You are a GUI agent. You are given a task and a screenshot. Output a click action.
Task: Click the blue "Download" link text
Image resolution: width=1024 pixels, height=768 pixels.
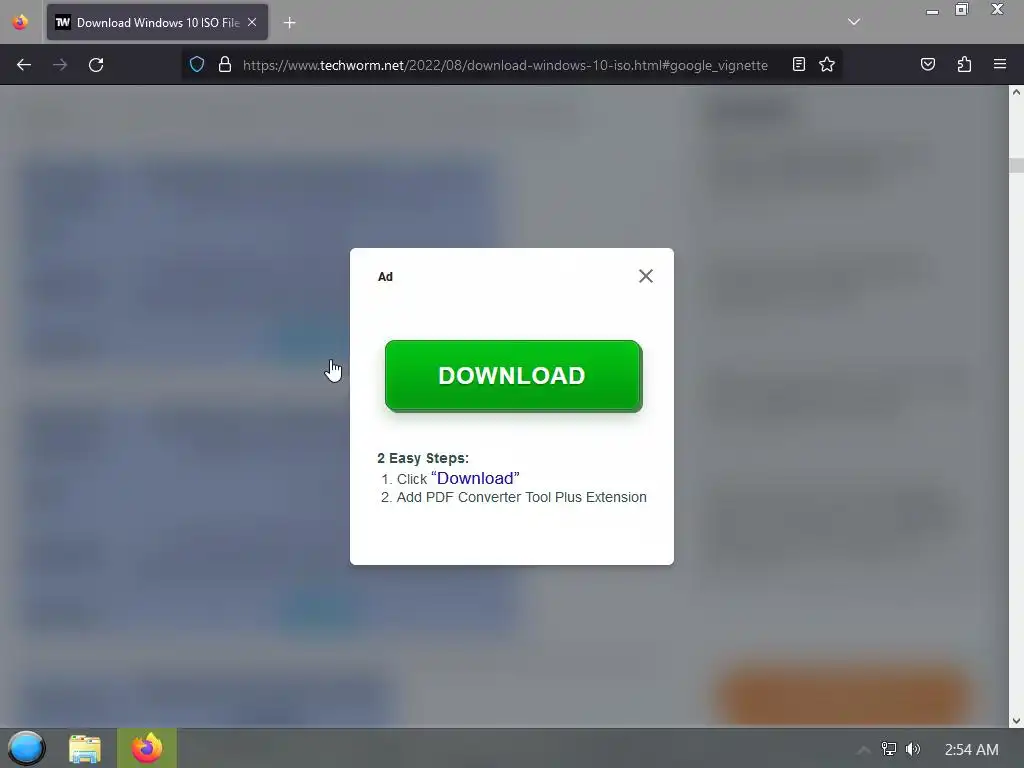click(x=475, y=478)
